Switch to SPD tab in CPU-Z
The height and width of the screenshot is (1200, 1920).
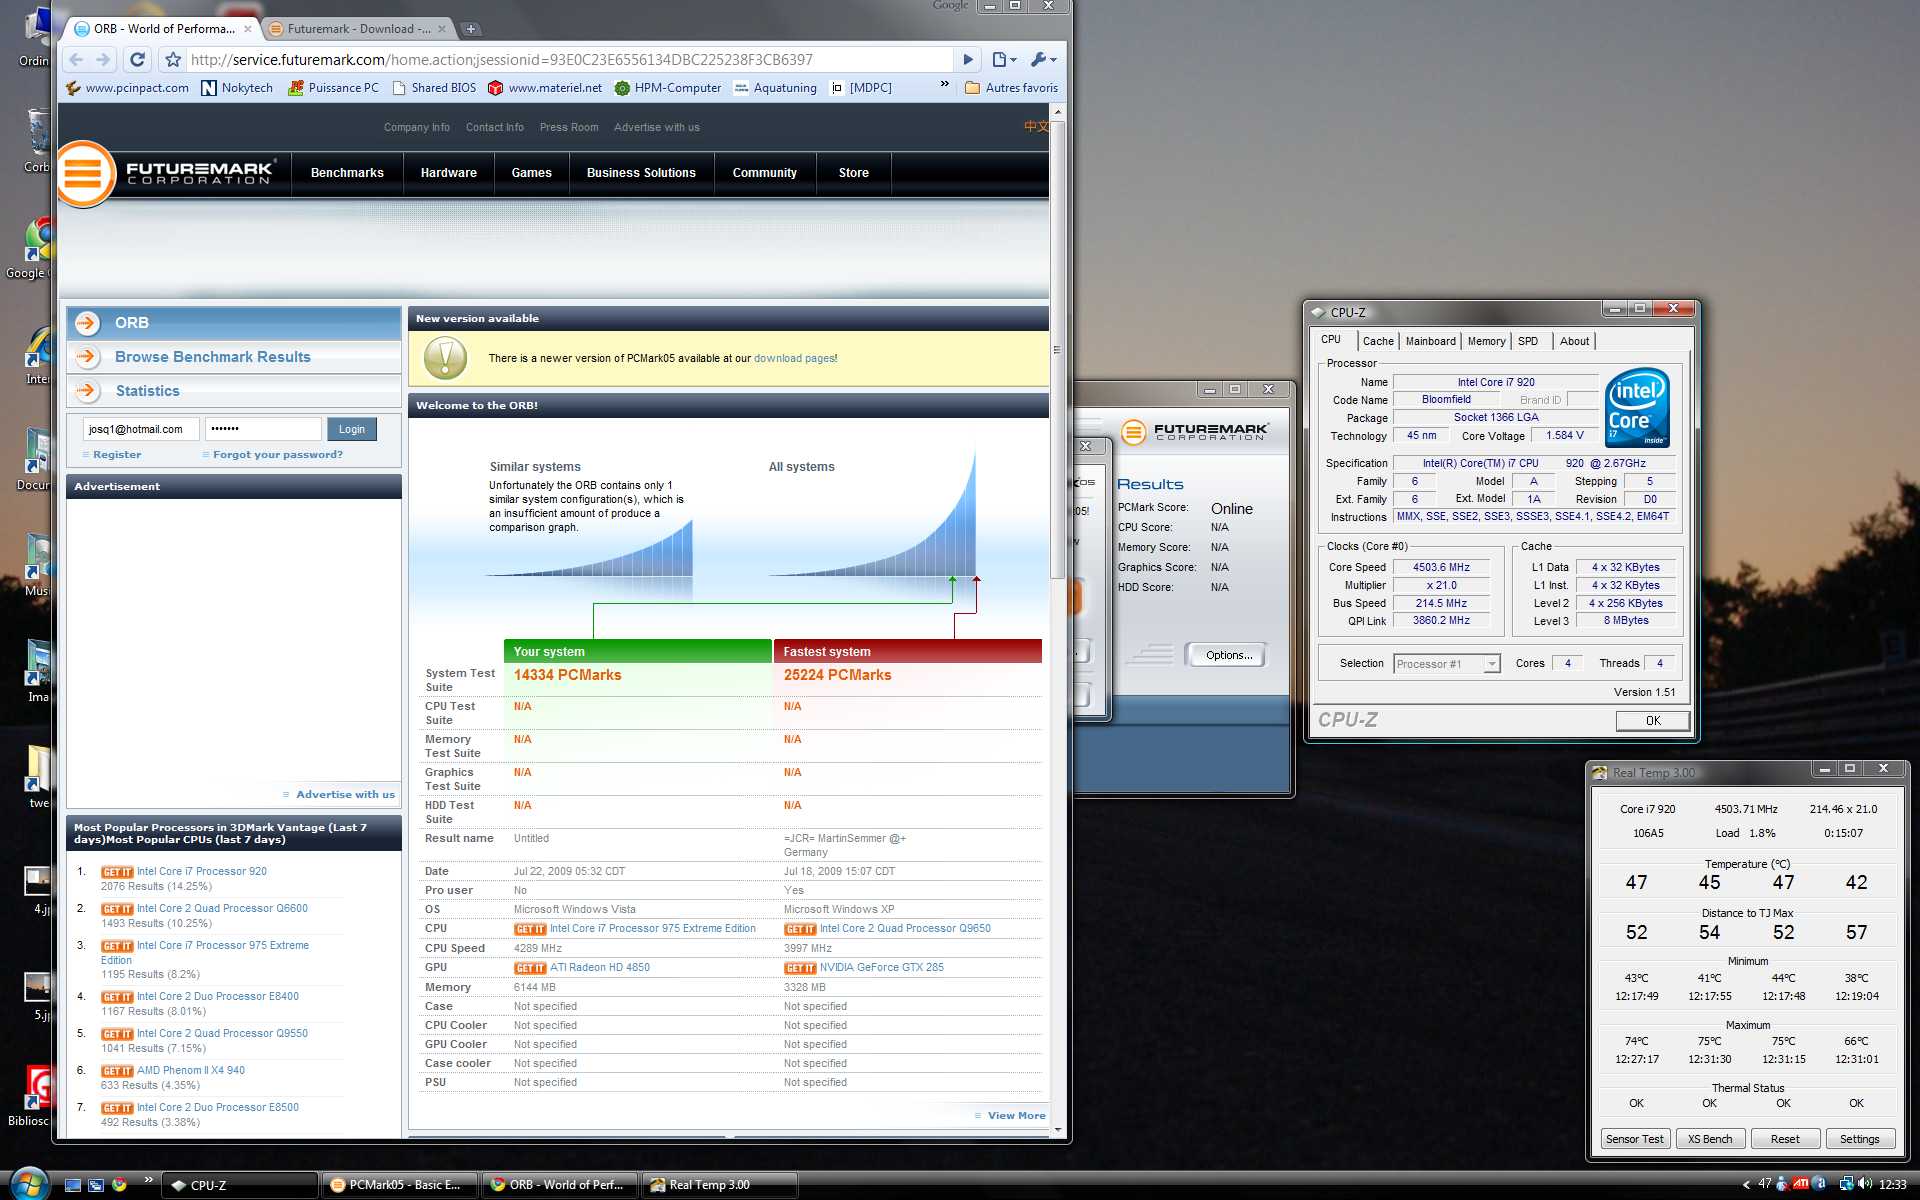point(1528,342)
